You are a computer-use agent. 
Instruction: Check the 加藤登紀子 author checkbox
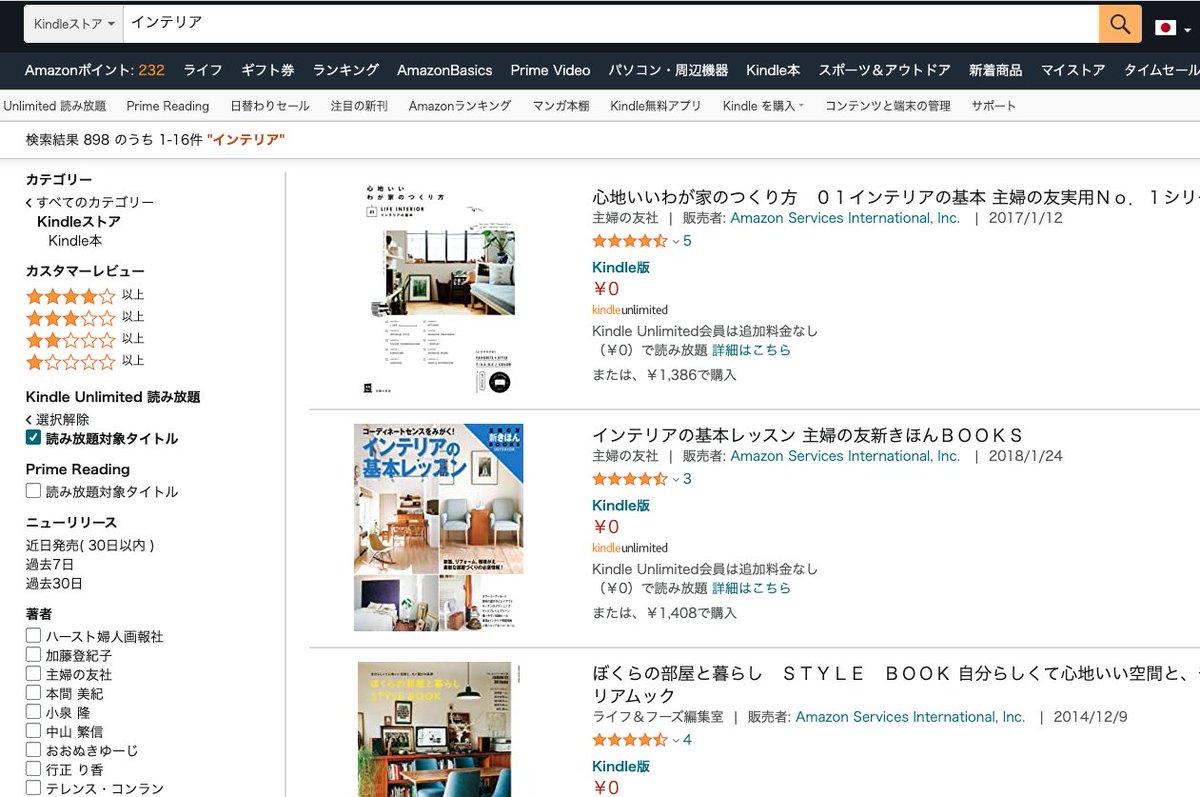tap(33, 655)
